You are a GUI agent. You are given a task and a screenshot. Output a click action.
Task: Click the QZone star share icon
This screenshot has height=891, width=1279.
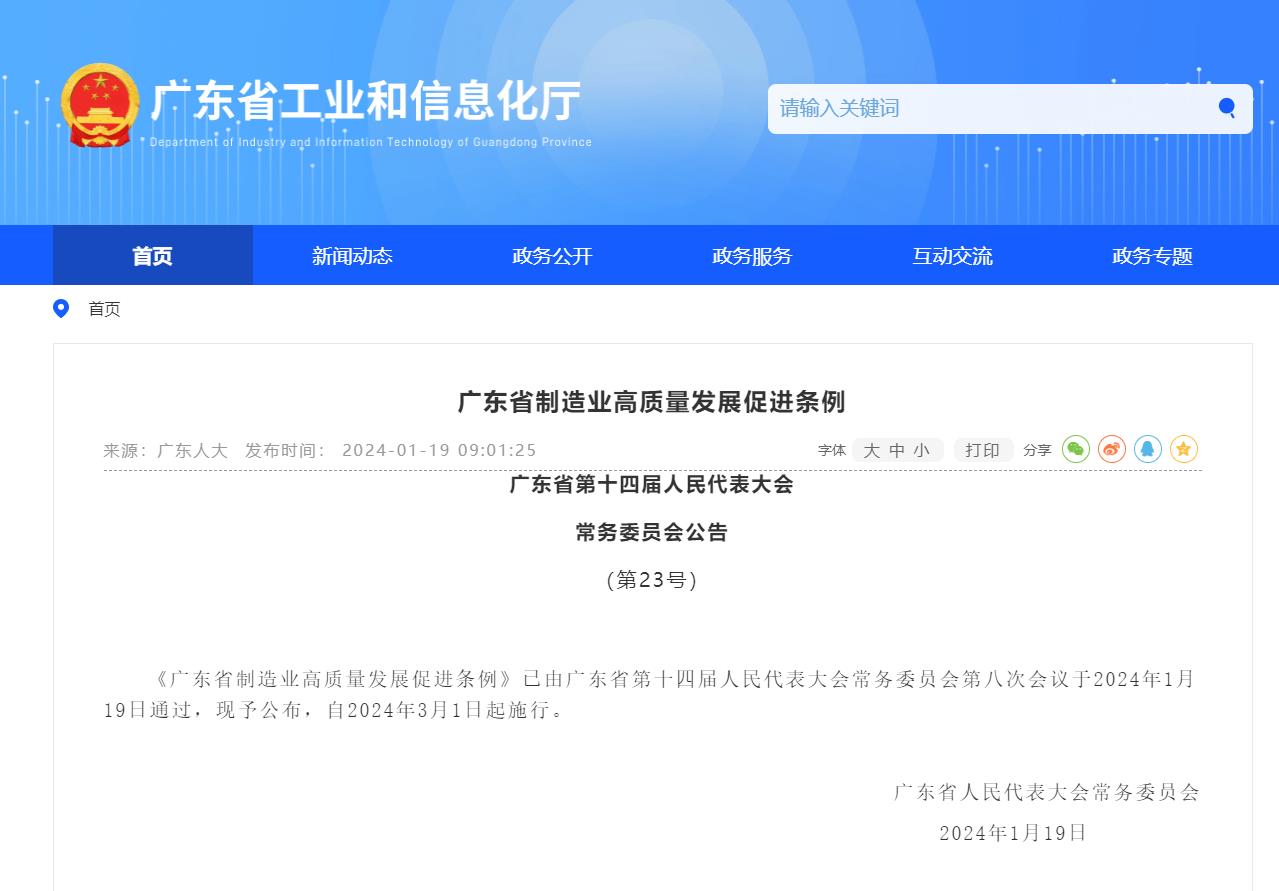coord(1184,450)
